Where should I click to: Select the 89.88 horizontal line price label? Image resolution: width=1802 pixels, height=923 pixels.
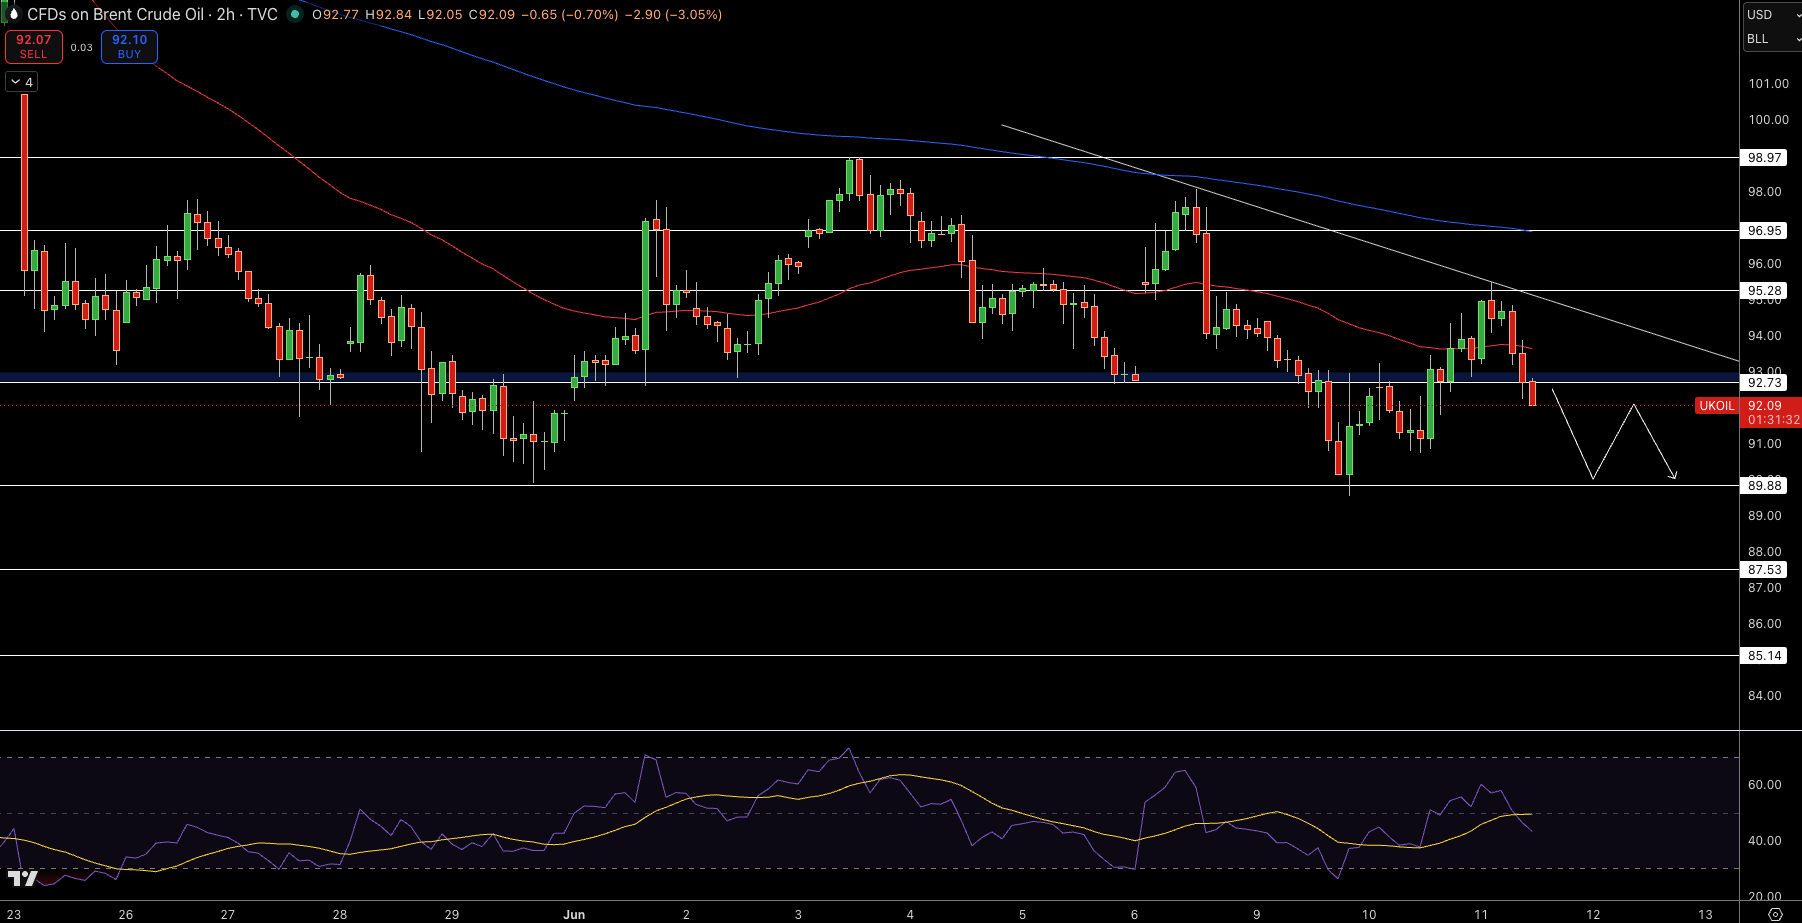pyautogui.click(x=1764, y=486)
